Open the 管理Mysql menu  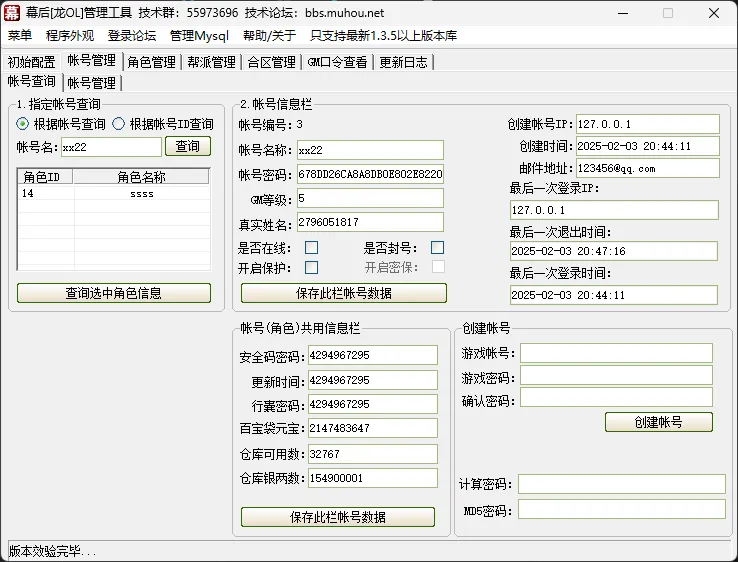(199, 36)
